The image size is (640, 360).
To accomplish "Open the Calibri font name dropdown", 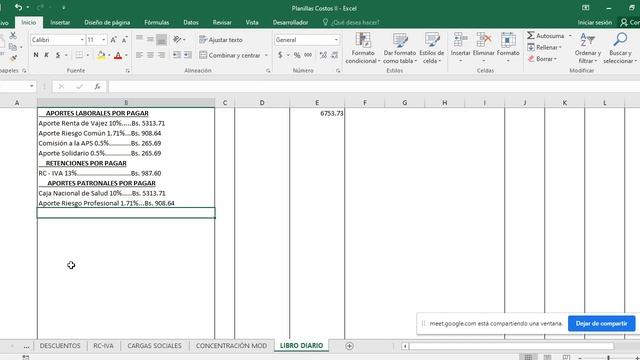I will pyautogui.click(x=82, y=40).
